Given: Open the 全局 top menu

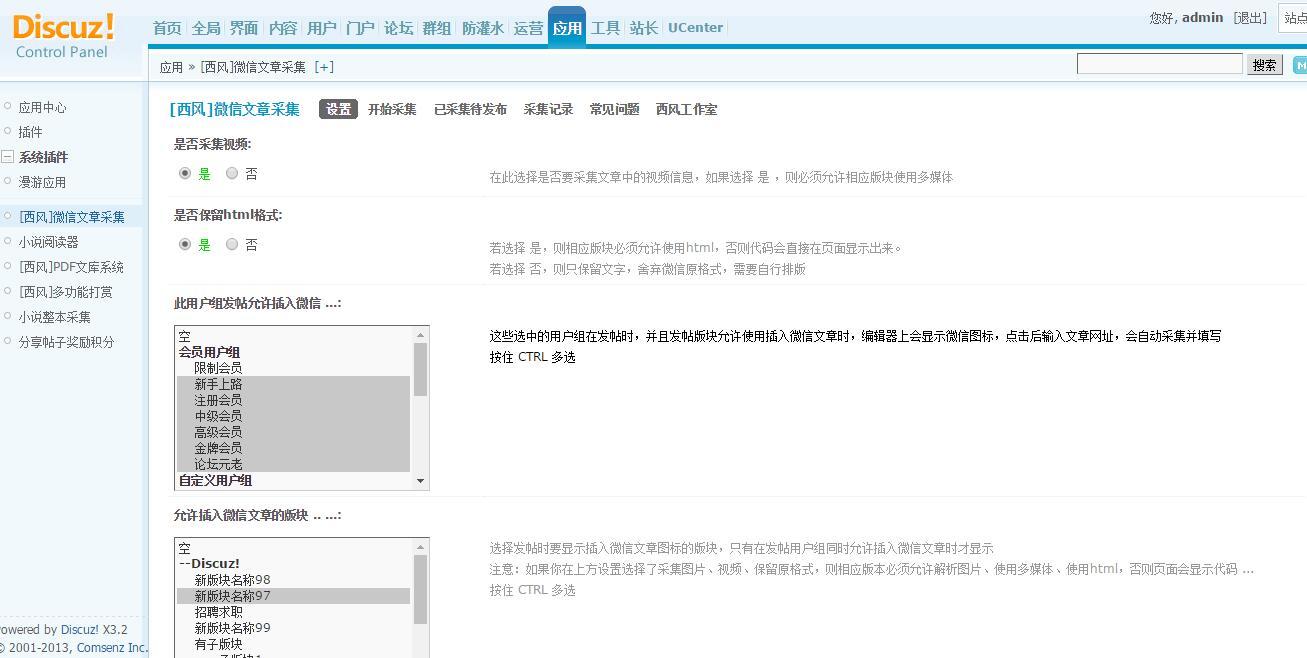Looking at the screenshot, I should point(206,28).
